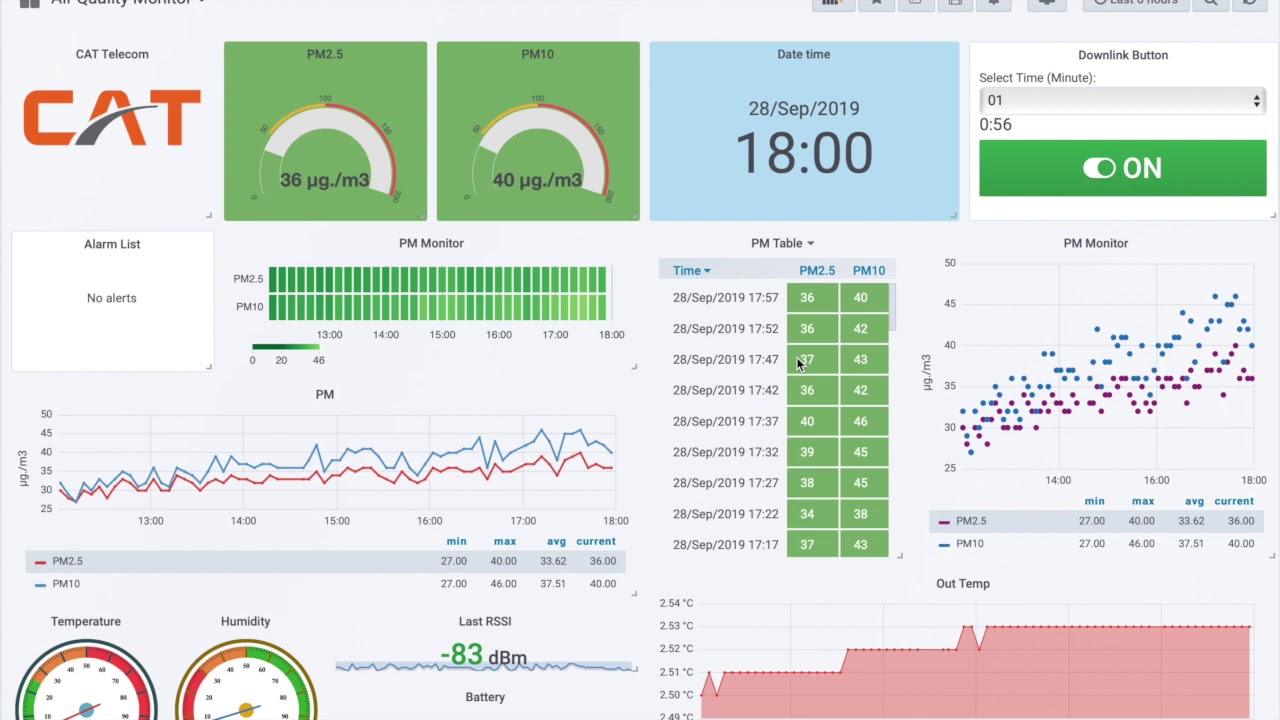Open the Temperature gauge panel title
Image resolution: width=1280 pixels, height=720 pixels.
[x=86, y=621]
